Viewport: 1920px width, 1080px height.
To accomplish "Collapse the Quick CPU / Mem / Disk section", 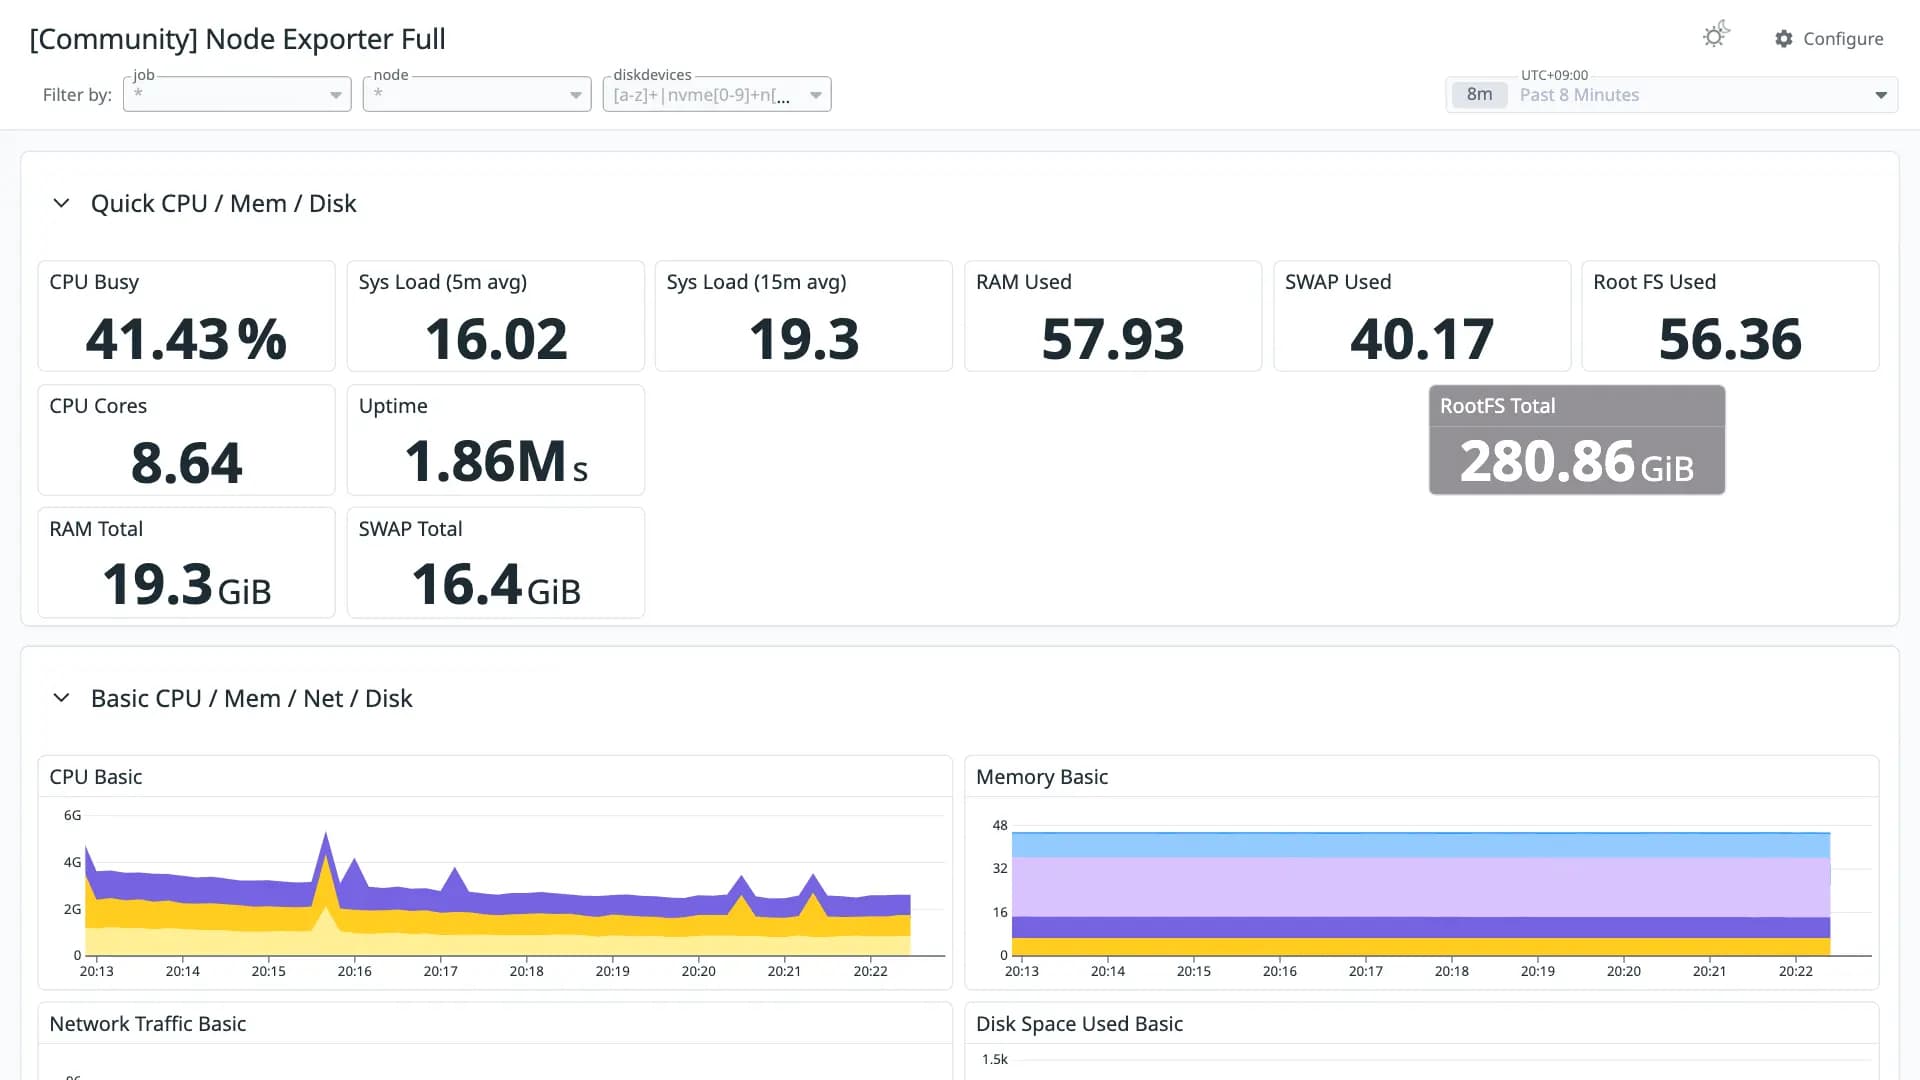I will [x=61, y=203].
